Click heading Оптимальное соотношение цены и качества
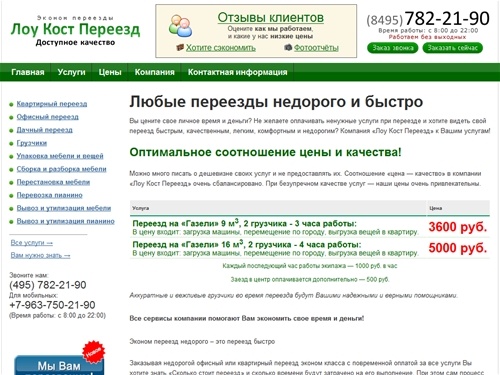Screen dimensions: 500x375 [265, 152]
